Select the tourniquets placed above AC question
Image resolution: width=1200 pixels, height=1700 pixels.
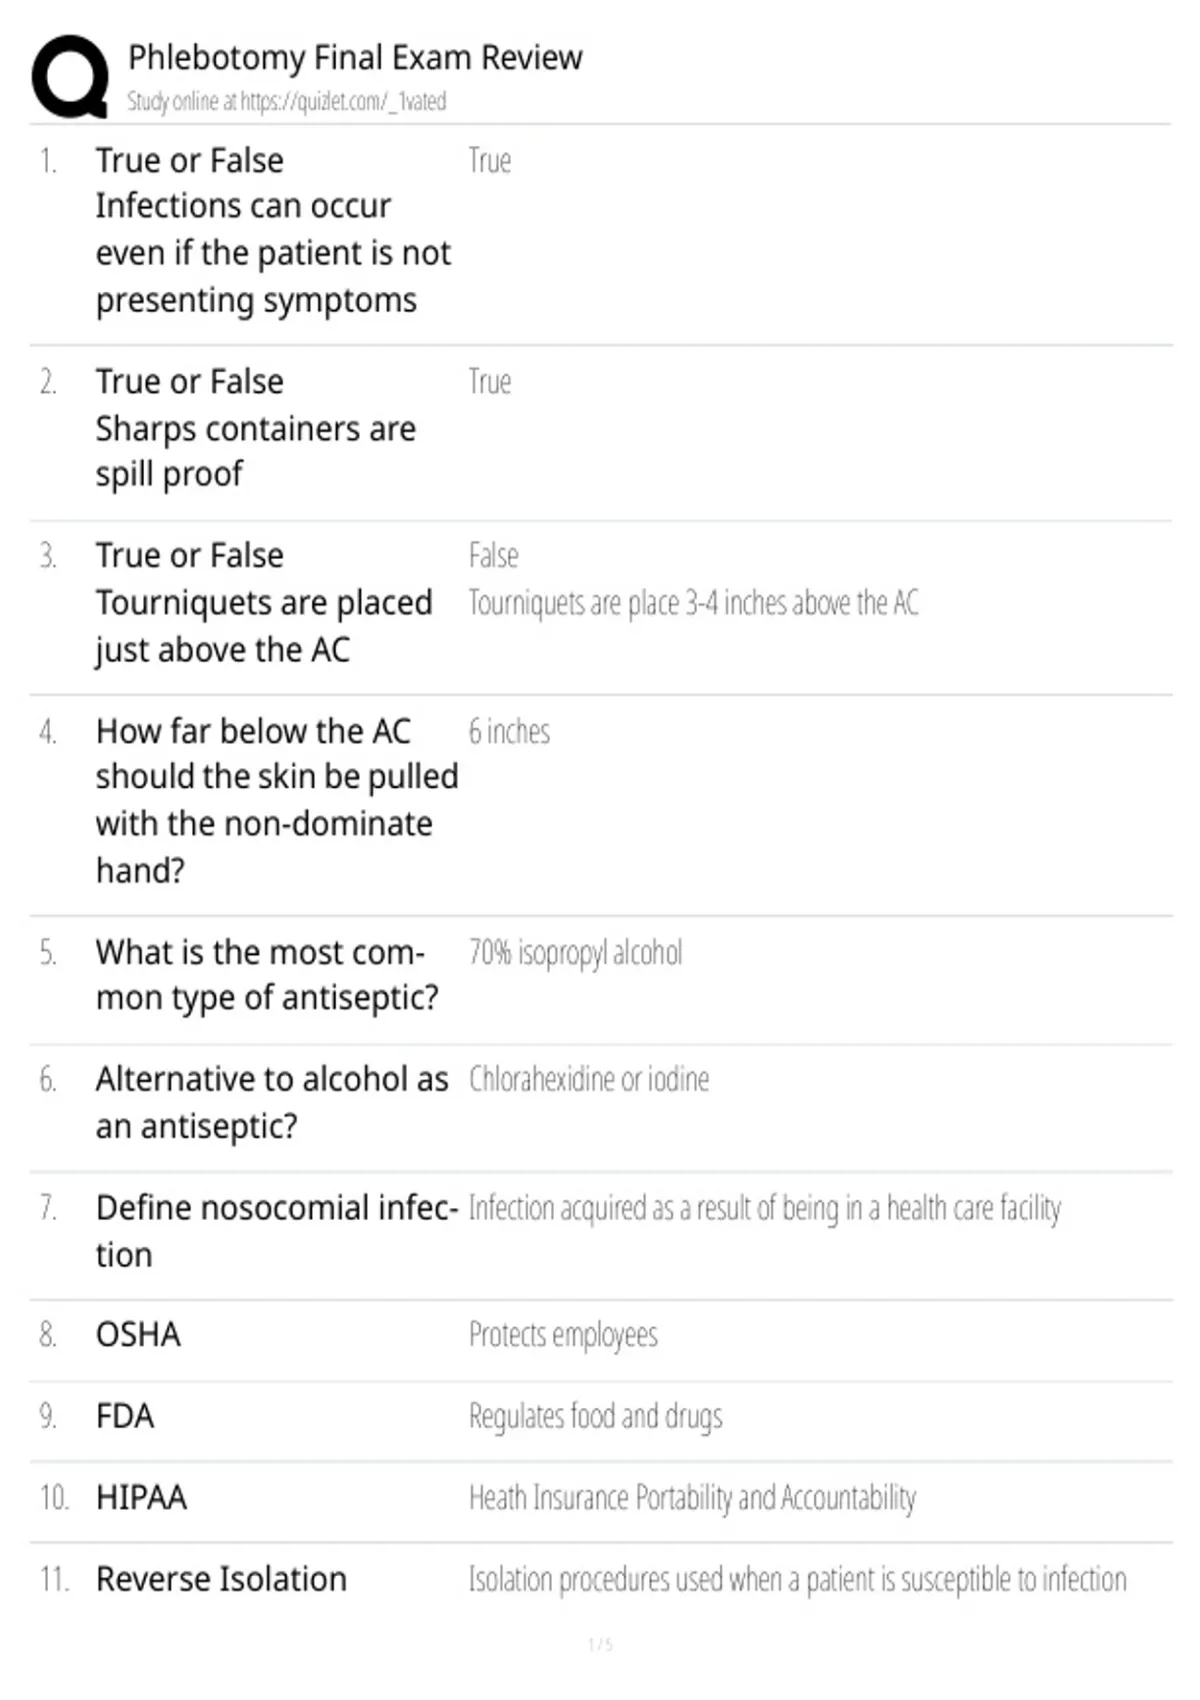click(x=264, y=602)
